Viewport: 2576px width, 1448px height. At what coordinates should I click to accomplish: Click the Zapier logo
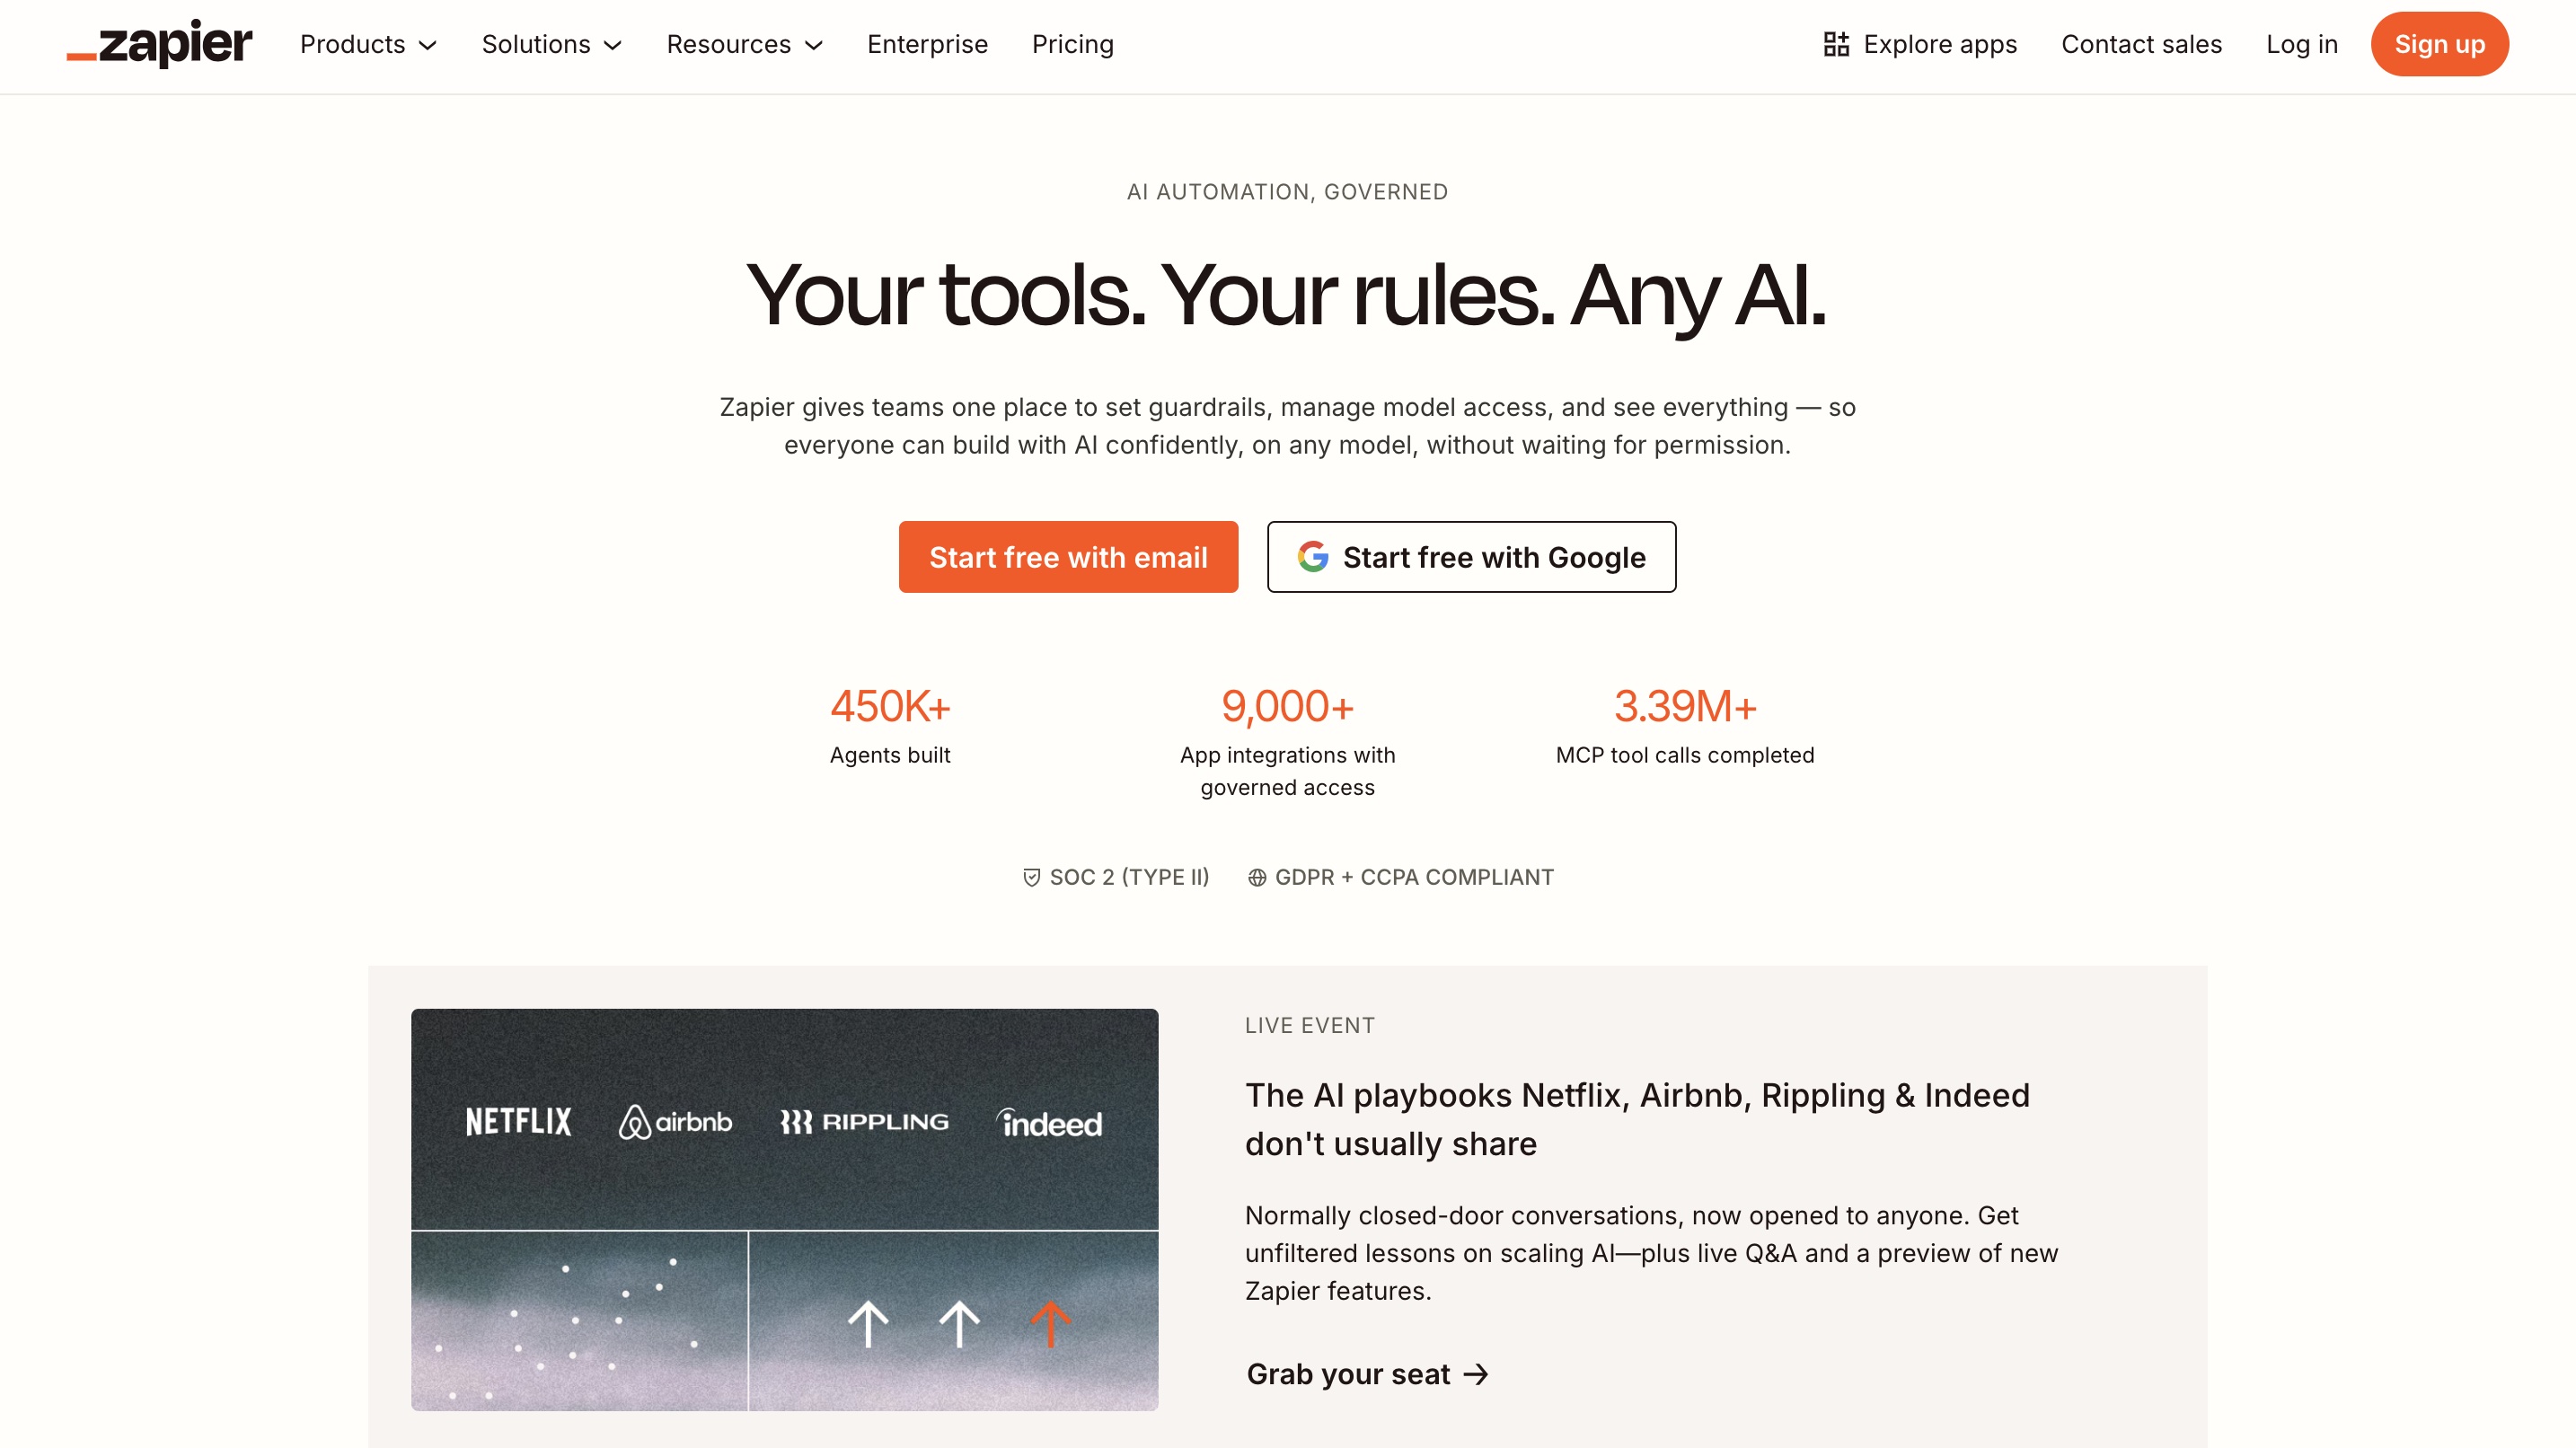160,44
